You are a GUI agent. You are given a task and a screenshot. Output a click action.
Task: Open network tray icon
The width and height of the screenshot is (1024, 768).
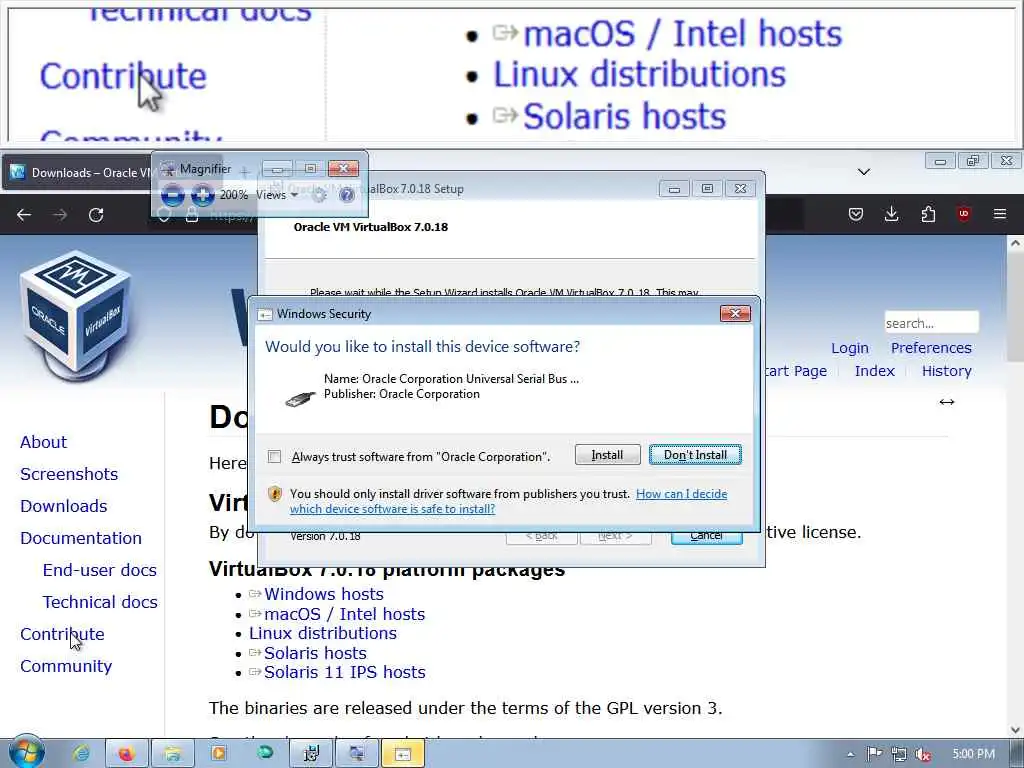tap(899, 754)
